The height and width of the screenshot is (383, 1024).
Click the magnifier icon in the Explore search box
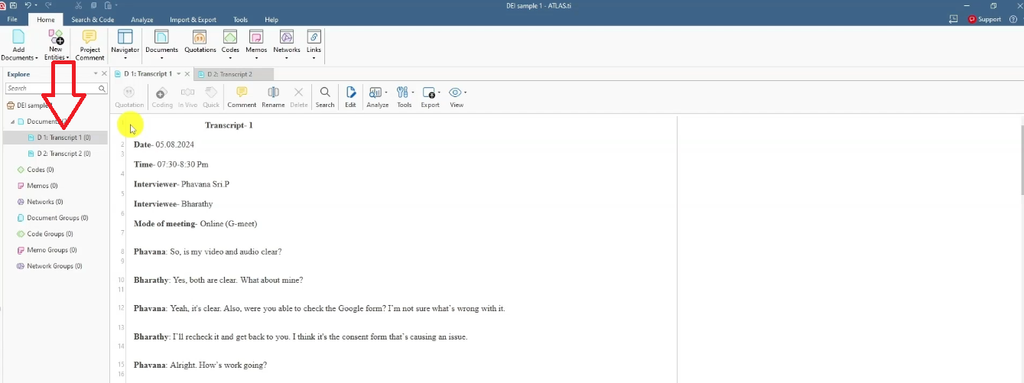103,88
